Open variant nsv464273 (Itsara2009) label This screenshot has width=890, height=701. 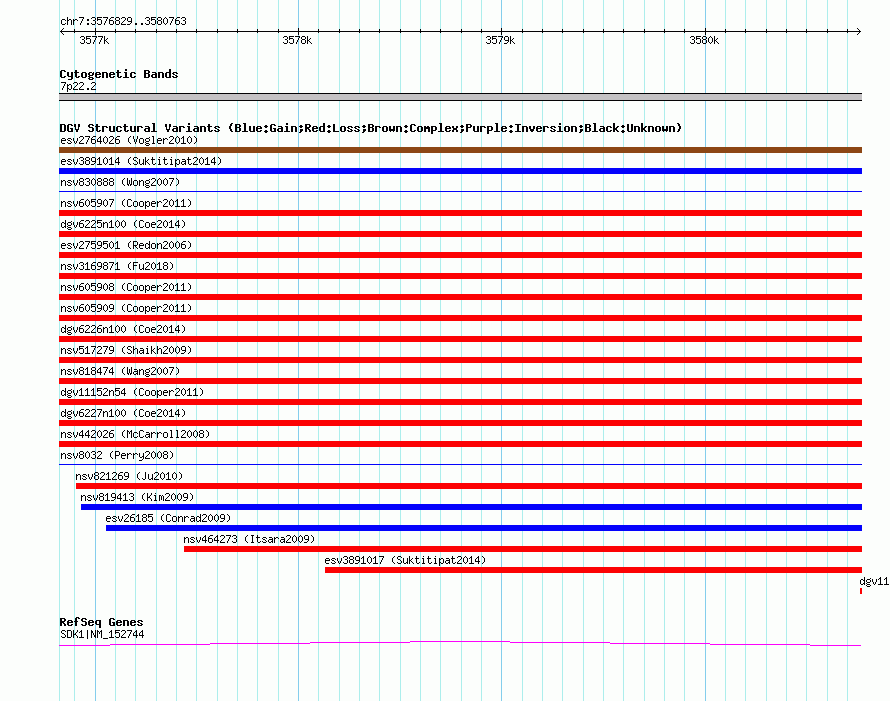(x=249, y=539)
